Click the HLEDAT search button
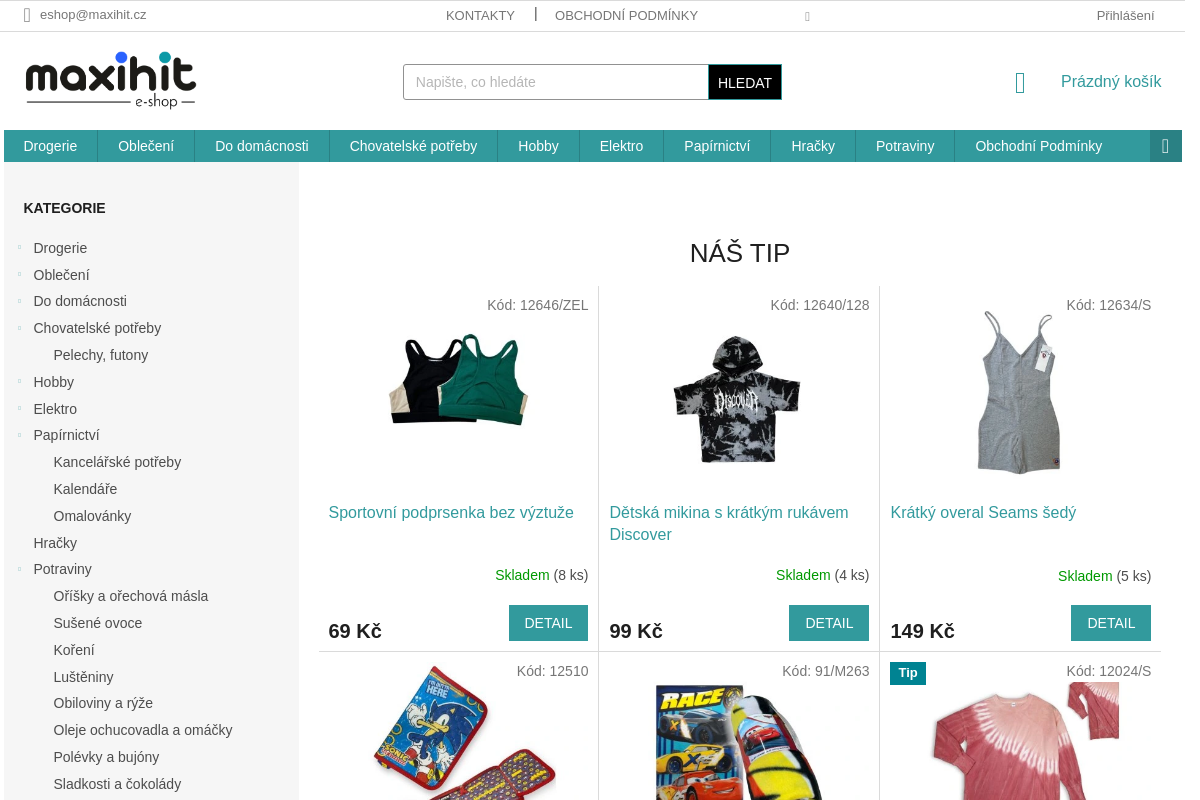Image resolution: width=1200 pixels, height=800 pixels. click(x=745, y=82)
